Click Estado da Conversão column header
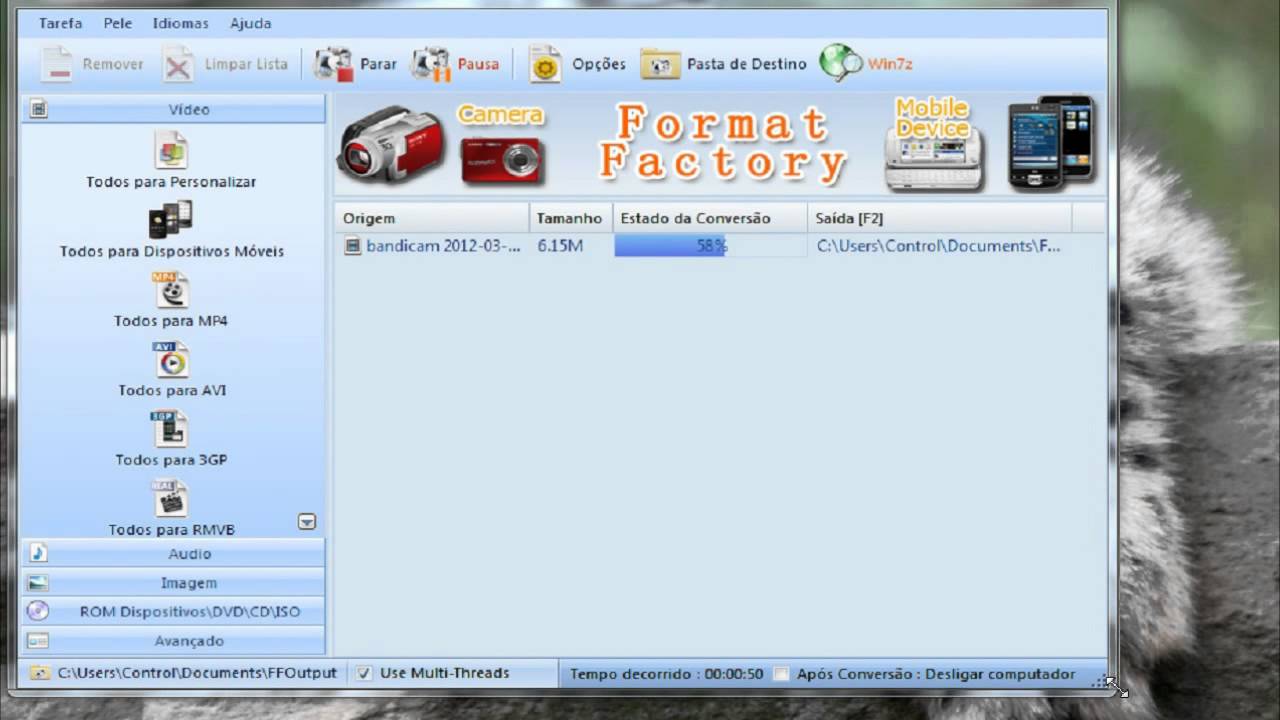Image resolution: width=1280 pixels, height=720 pixels. pos(710,218)
